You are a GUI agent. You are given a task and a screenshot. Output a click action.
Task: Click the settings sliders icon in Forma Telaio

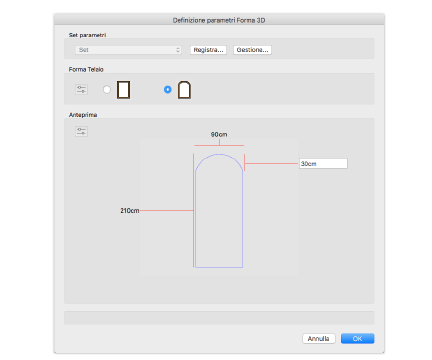click(81, 90)
